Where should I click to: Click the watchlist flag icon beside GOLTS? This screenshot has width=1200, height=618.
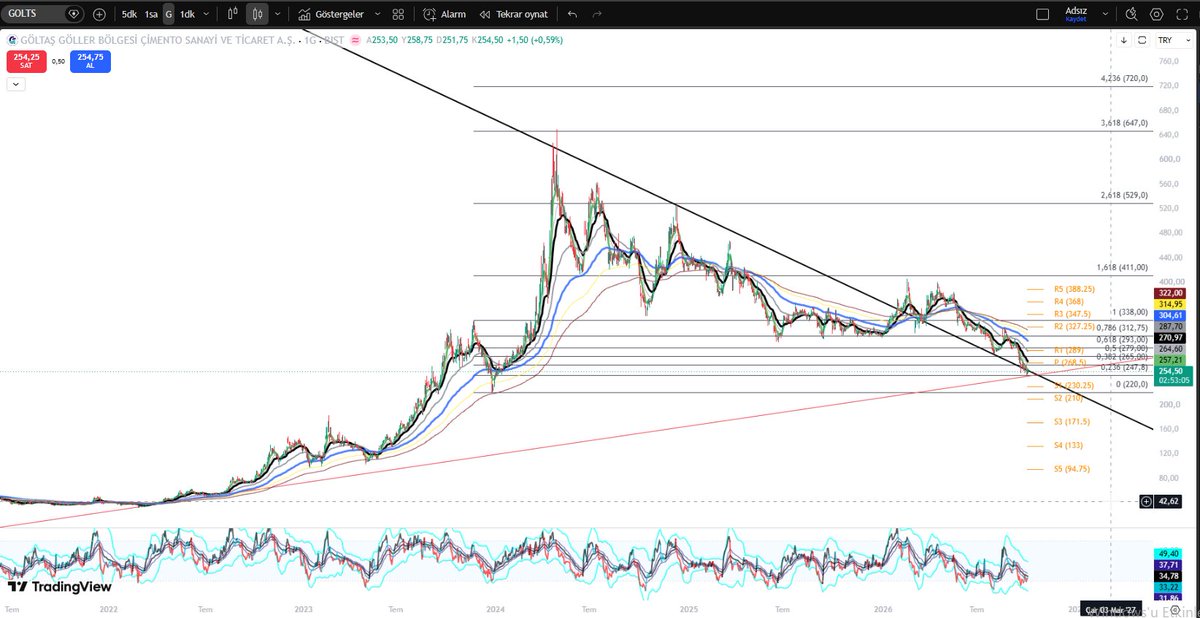pyautogui.click(x=74, y=14)
